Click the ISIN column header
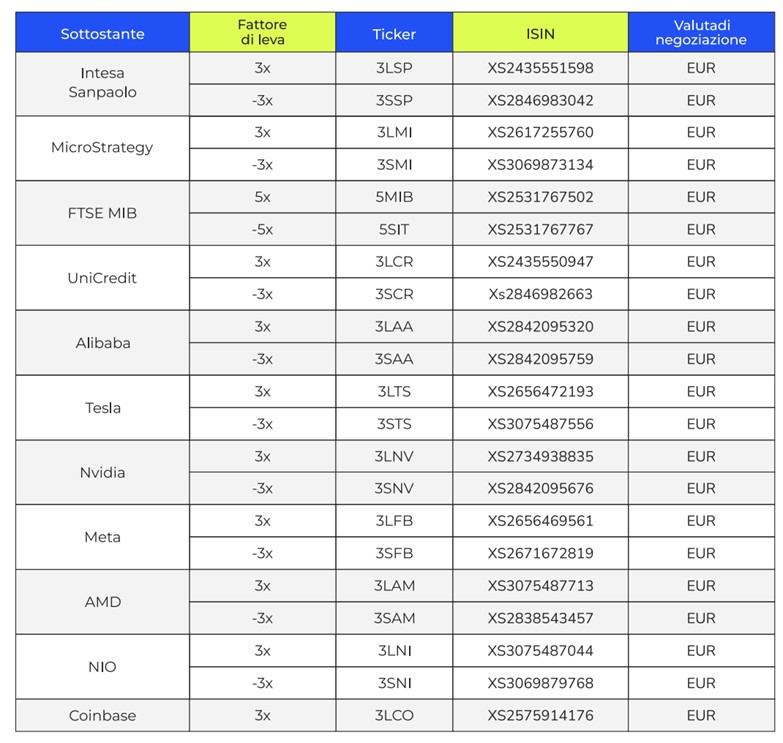 pos(540,34)
